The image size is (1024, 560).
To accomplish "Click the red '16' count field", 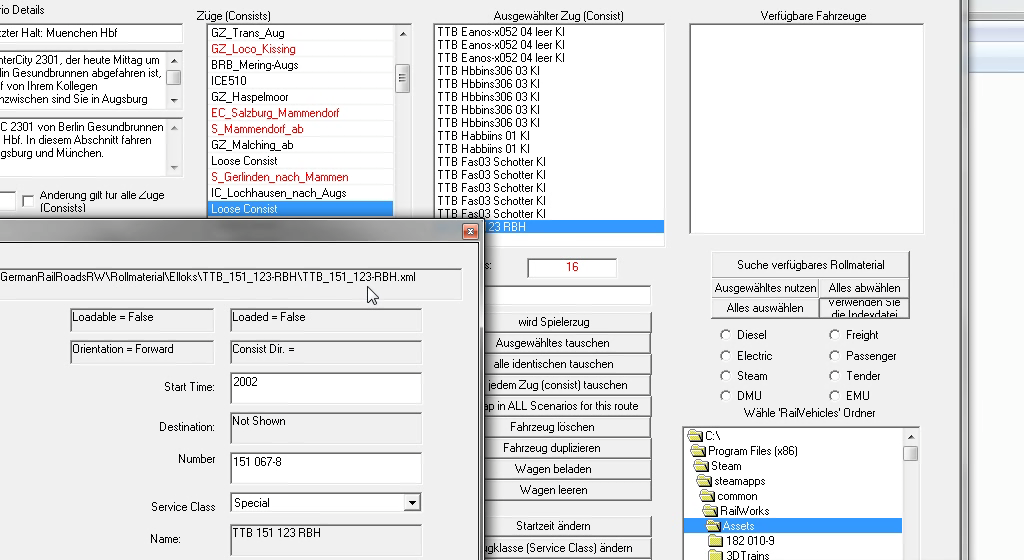I will click(572, 267).
